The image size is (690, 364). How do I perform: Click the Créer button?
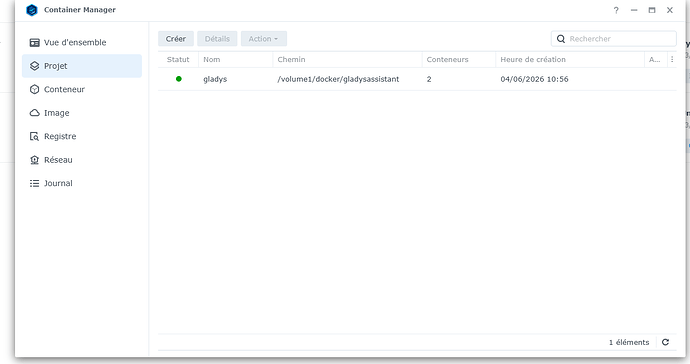tap(176, 39)
